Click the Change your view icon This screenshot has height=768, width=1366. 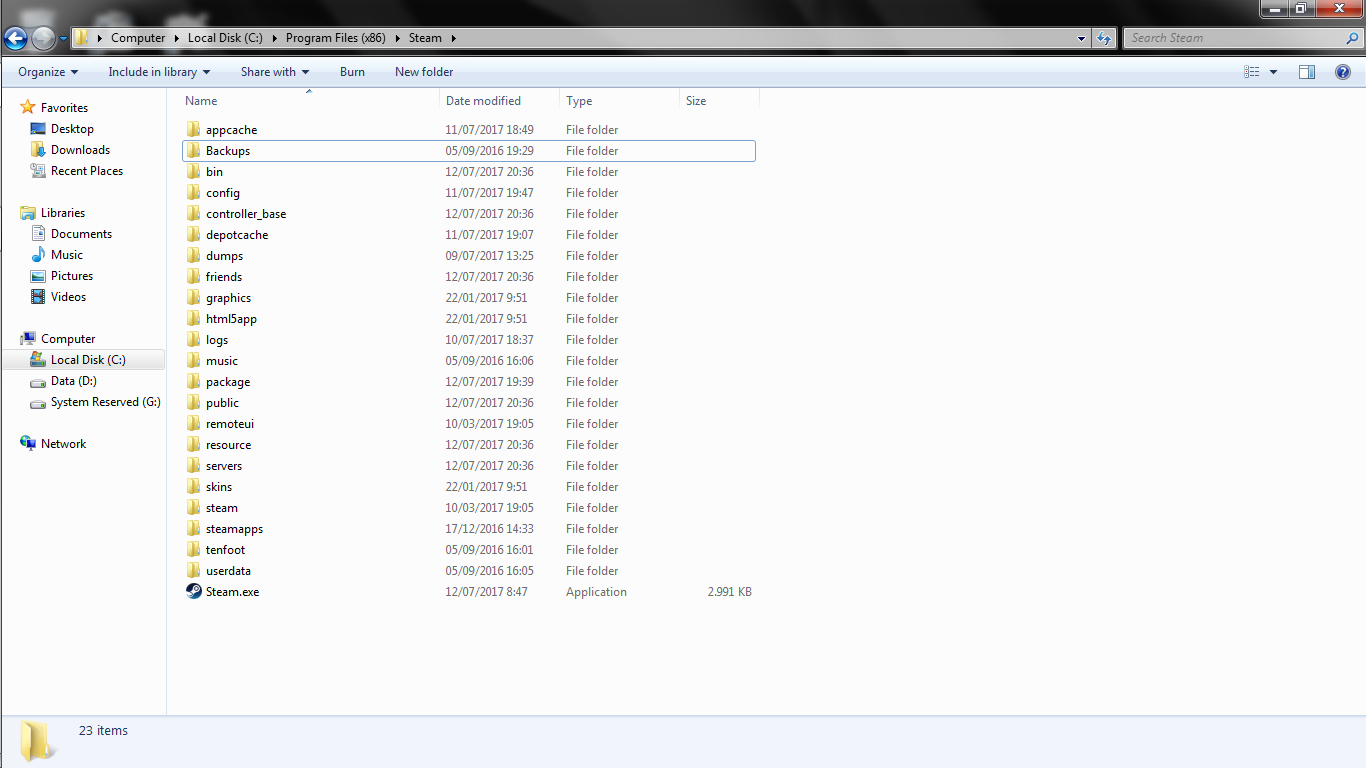[1251, 72]
